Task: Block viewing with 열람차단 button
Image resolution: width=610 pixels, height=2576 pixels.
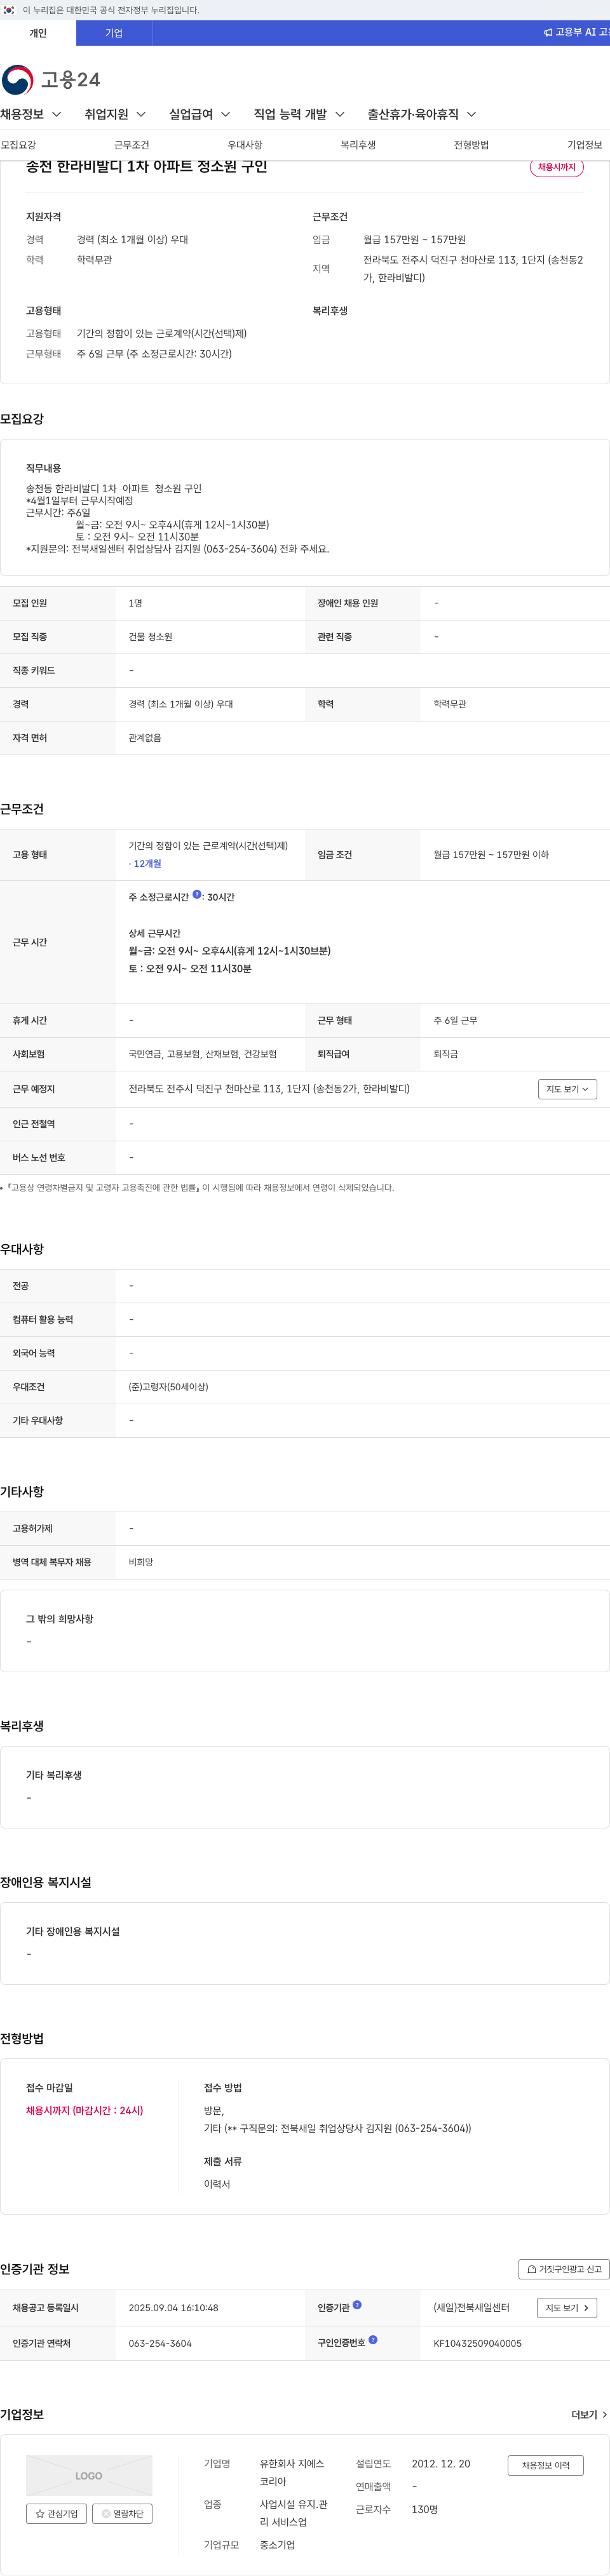Action: [122, 2513]
